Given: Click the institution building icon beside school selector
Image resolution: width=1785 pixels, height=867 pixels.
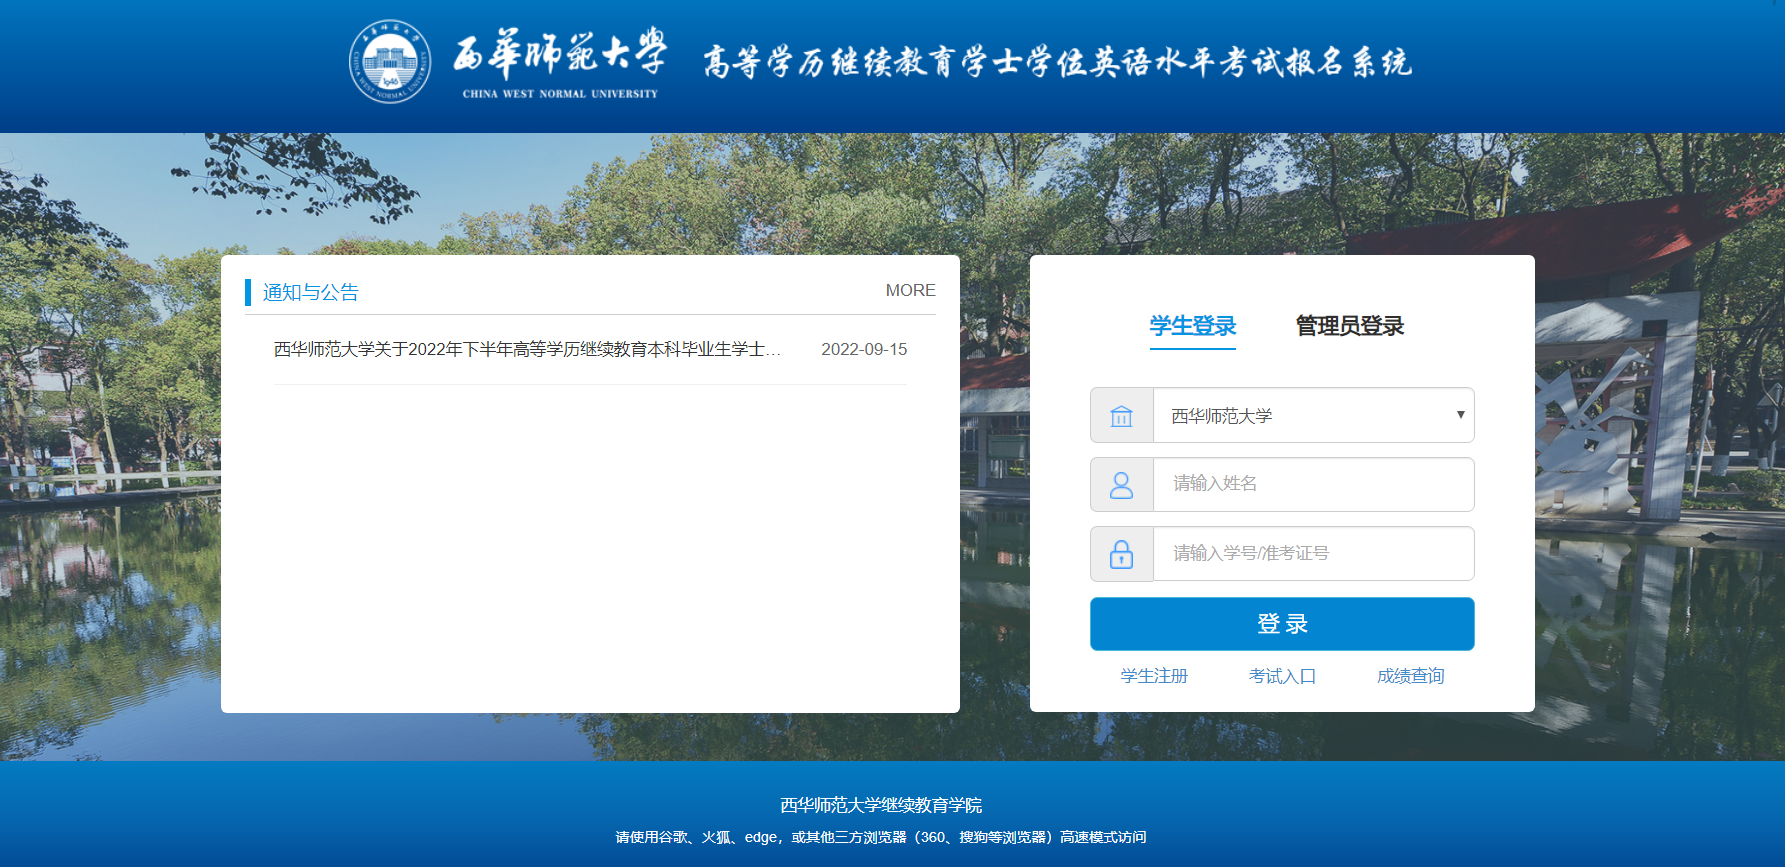Looking at the screenshot, I should [1121, 415].
